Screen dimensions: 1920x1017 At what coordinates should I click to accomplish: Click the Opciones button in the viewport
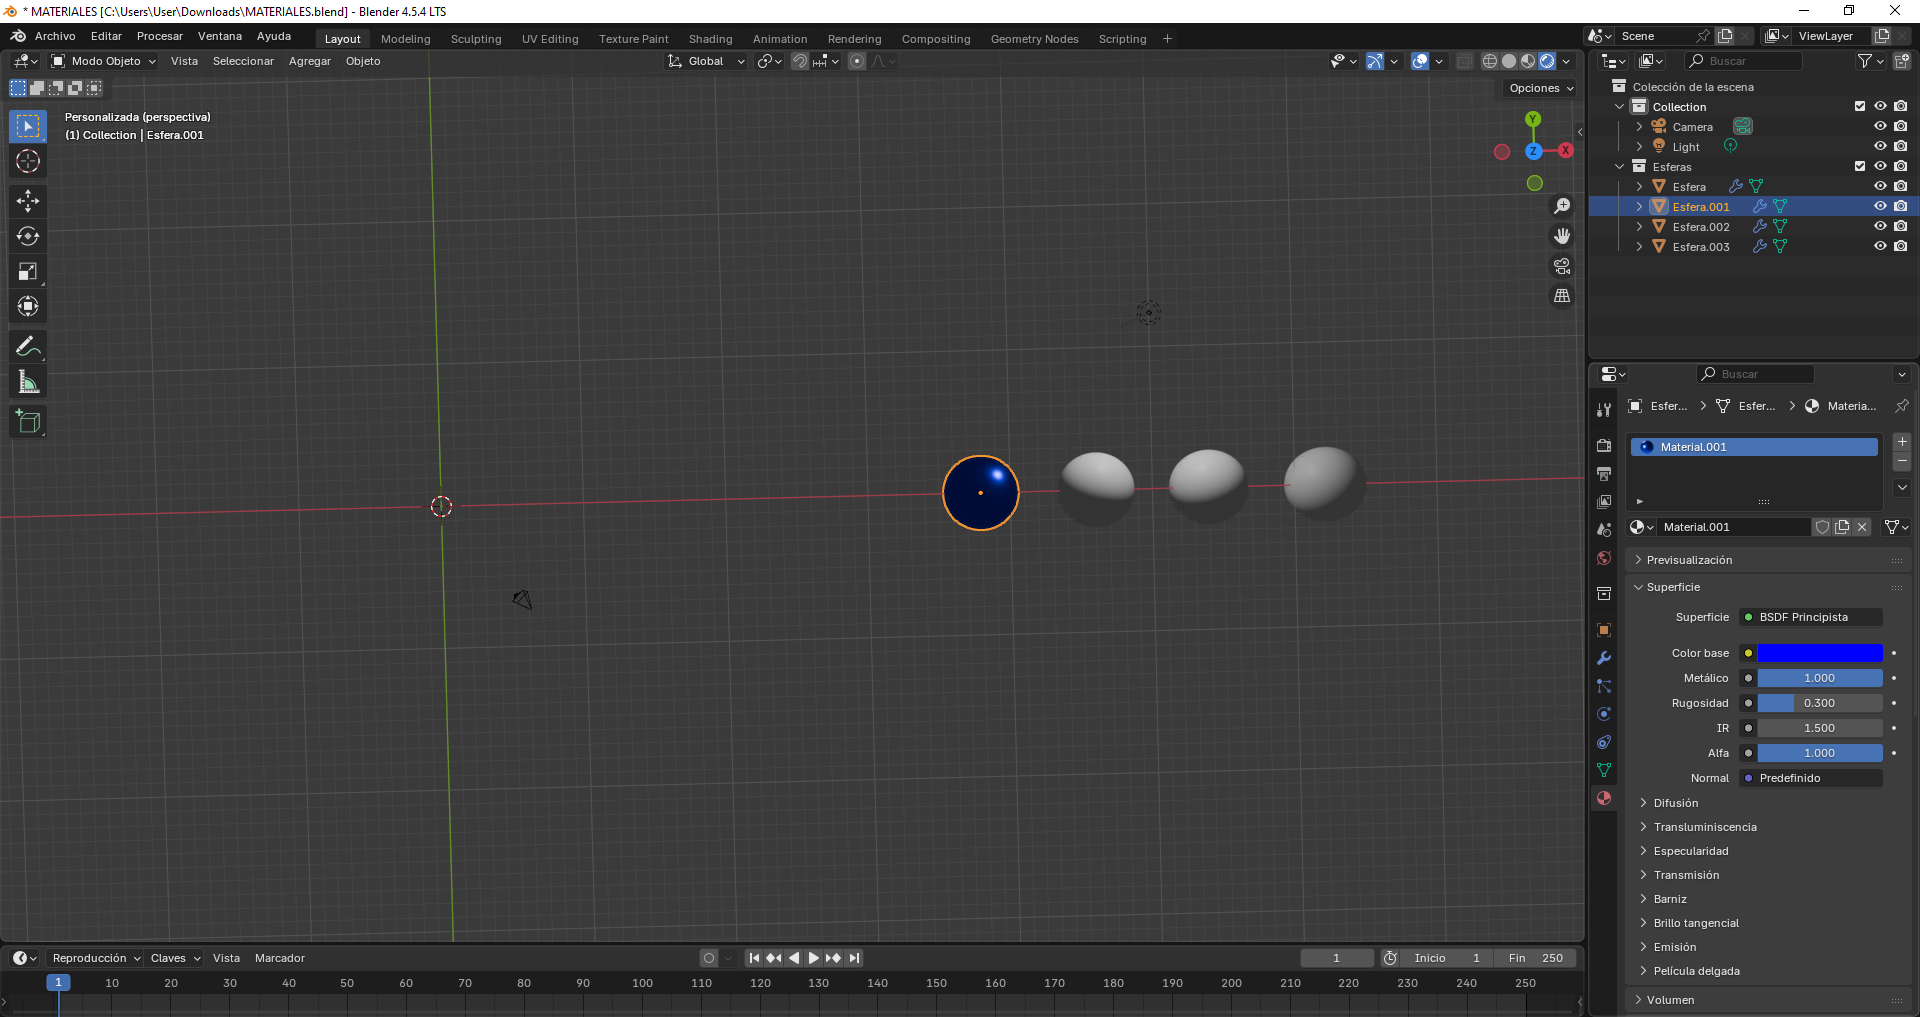(x=1540, y=88)
